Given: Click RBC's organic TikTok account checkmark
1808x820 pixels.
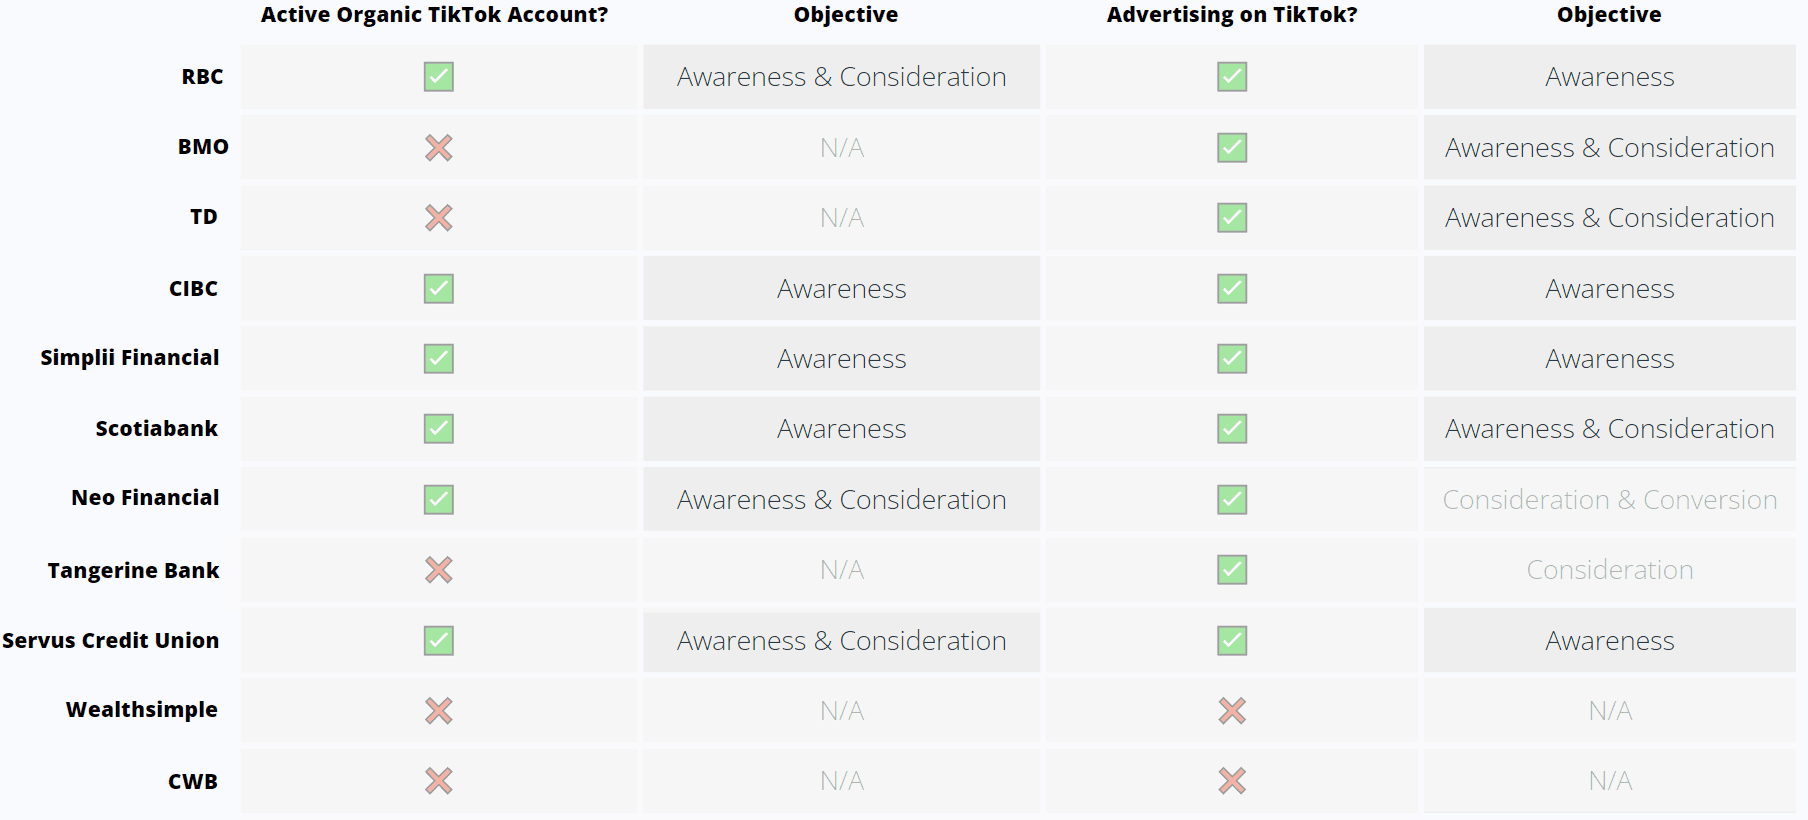Looking at the screenshot, I should 438,77.
